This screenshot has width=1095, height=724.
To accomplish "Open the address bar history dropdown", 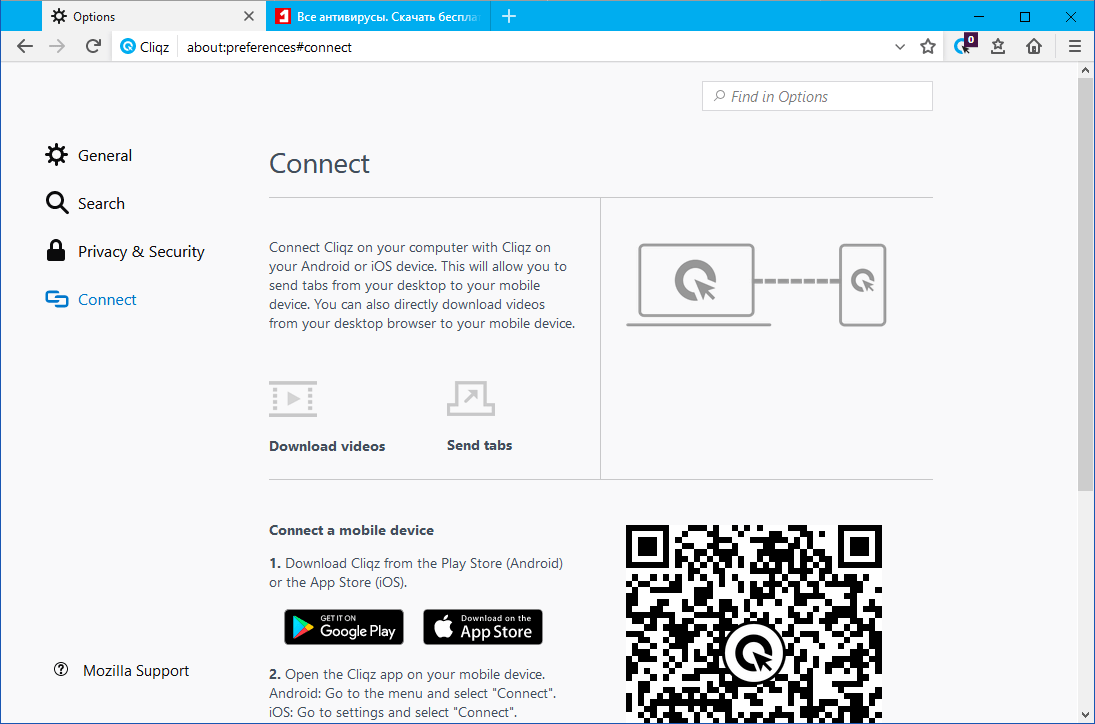I will [x=899, y=47].
